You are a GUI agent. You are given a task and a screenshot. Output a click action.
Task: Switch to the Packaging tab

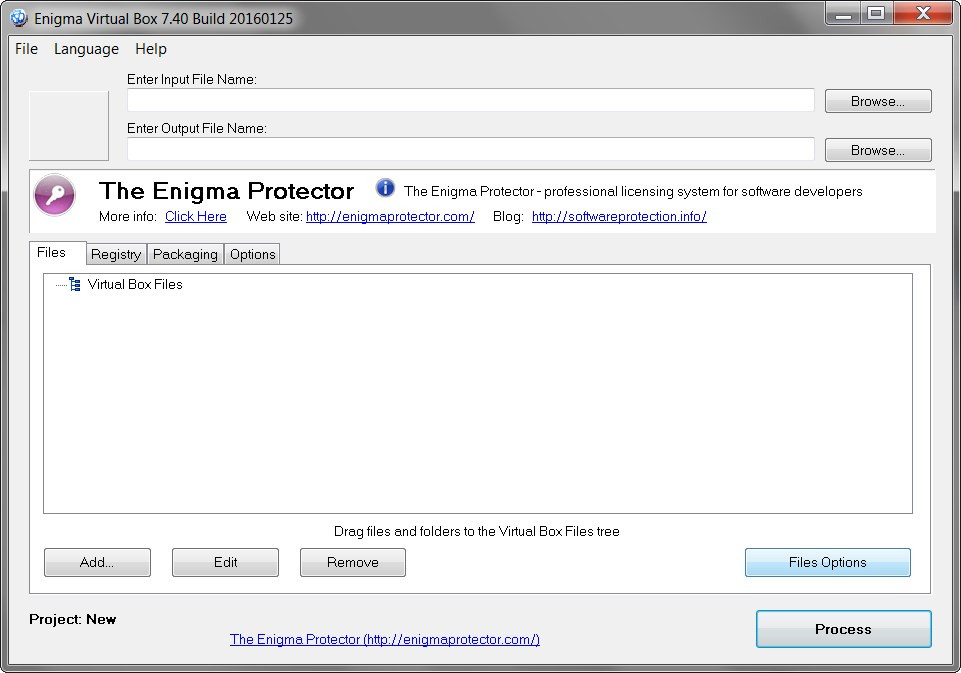[x=185, y=254]
